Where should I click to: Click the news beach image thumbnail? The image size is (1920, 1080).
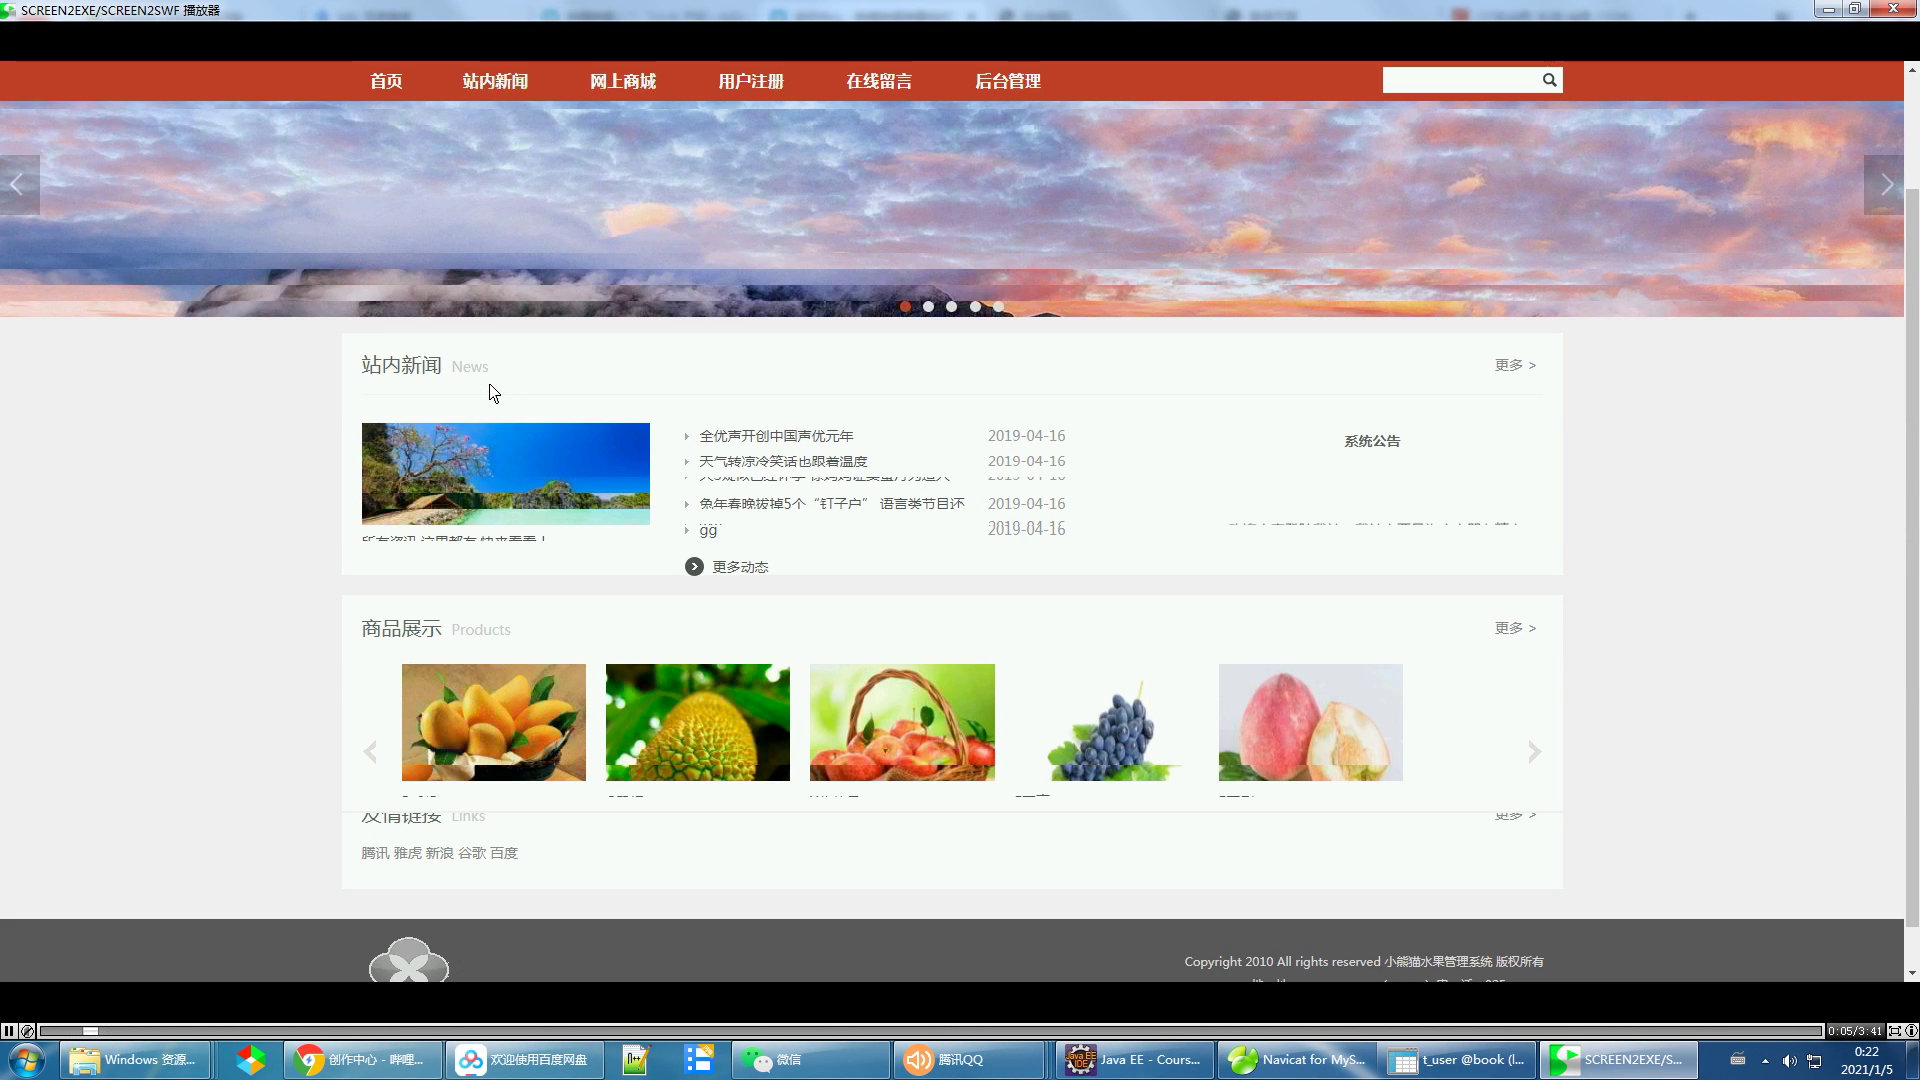coord(506,474)
